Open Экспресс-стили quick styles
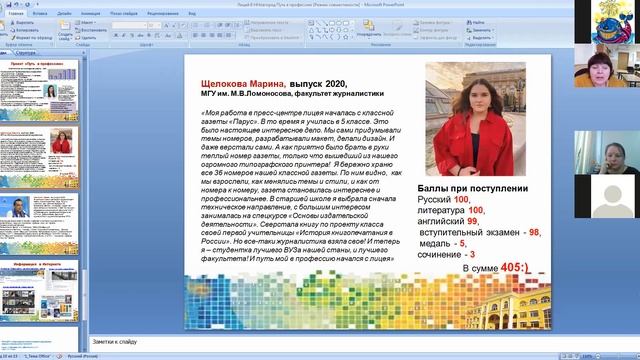This screenshot has width=640, height=360. (397, 29)
